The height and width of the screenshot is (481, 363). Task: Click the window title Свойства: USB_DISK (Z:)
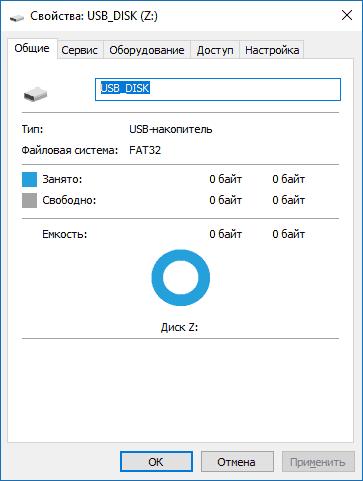(94, 16)
